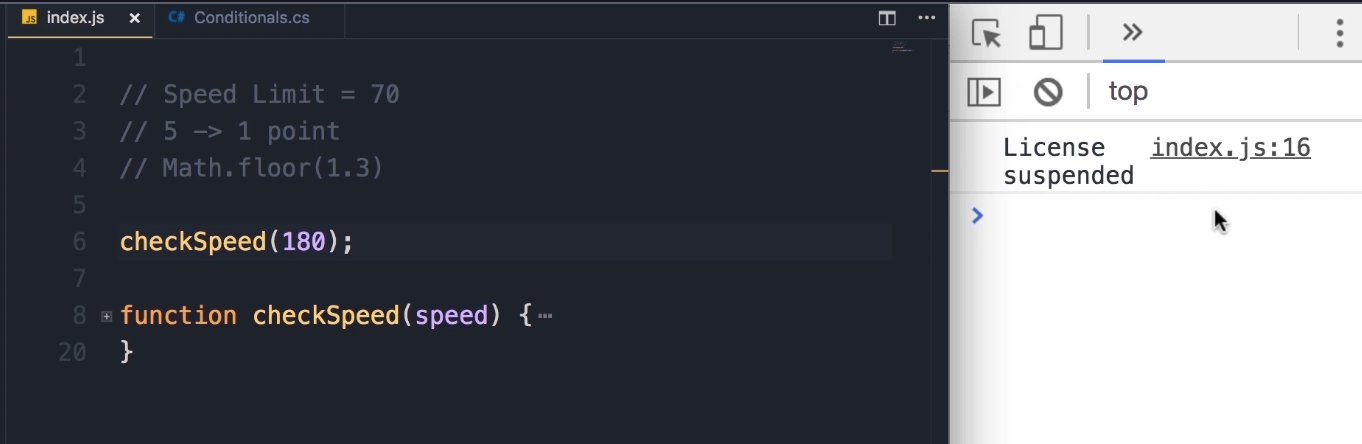Open the DevTools more tabs chevron
This screenshot has height=444, width=1362.
(x=1132, y=32)
